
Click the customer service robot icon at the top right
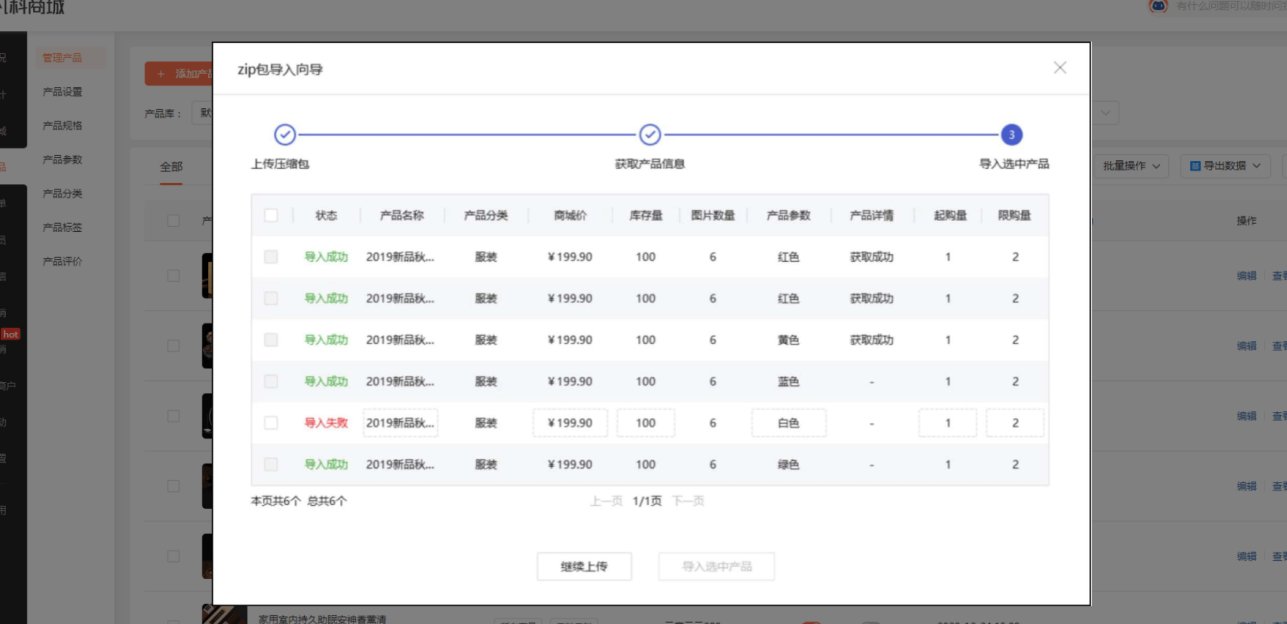click(x=1158, y=6)
